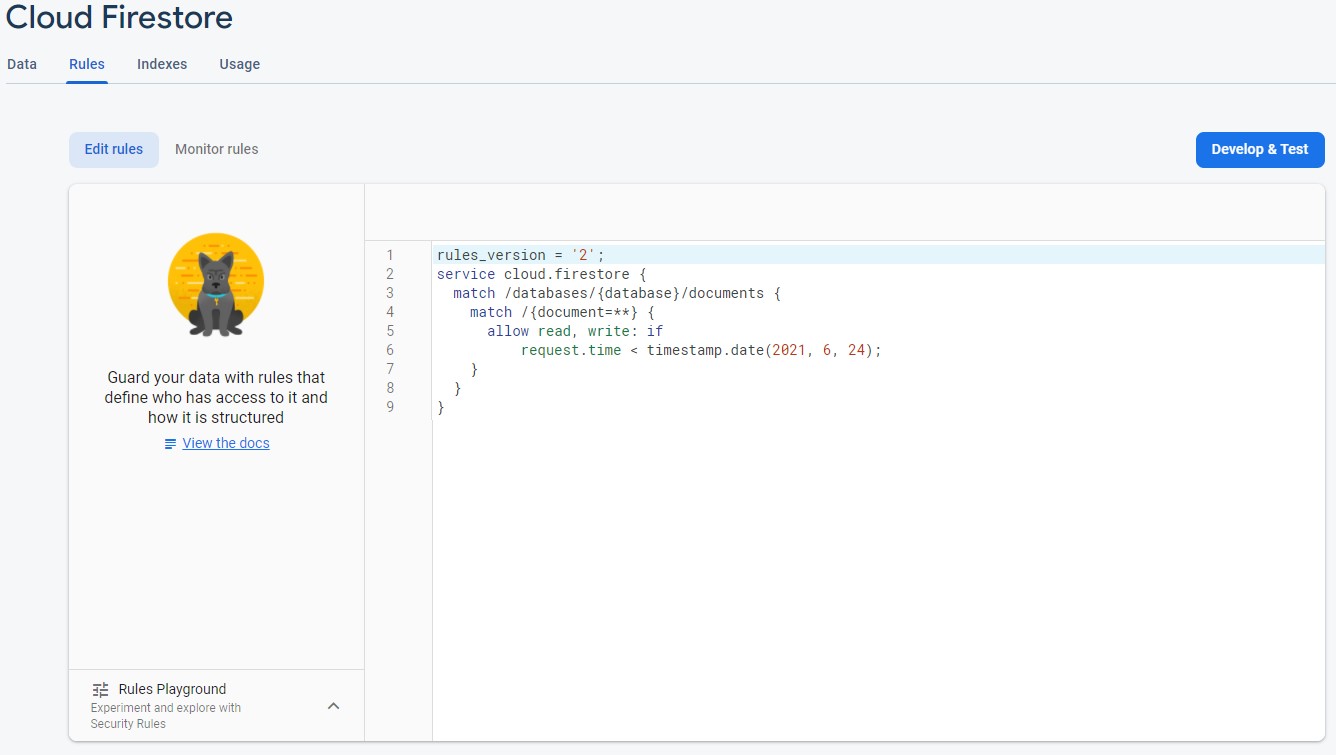Open the View the docs link
This screenshot has width=1336, height=755.
pos(226,443)
